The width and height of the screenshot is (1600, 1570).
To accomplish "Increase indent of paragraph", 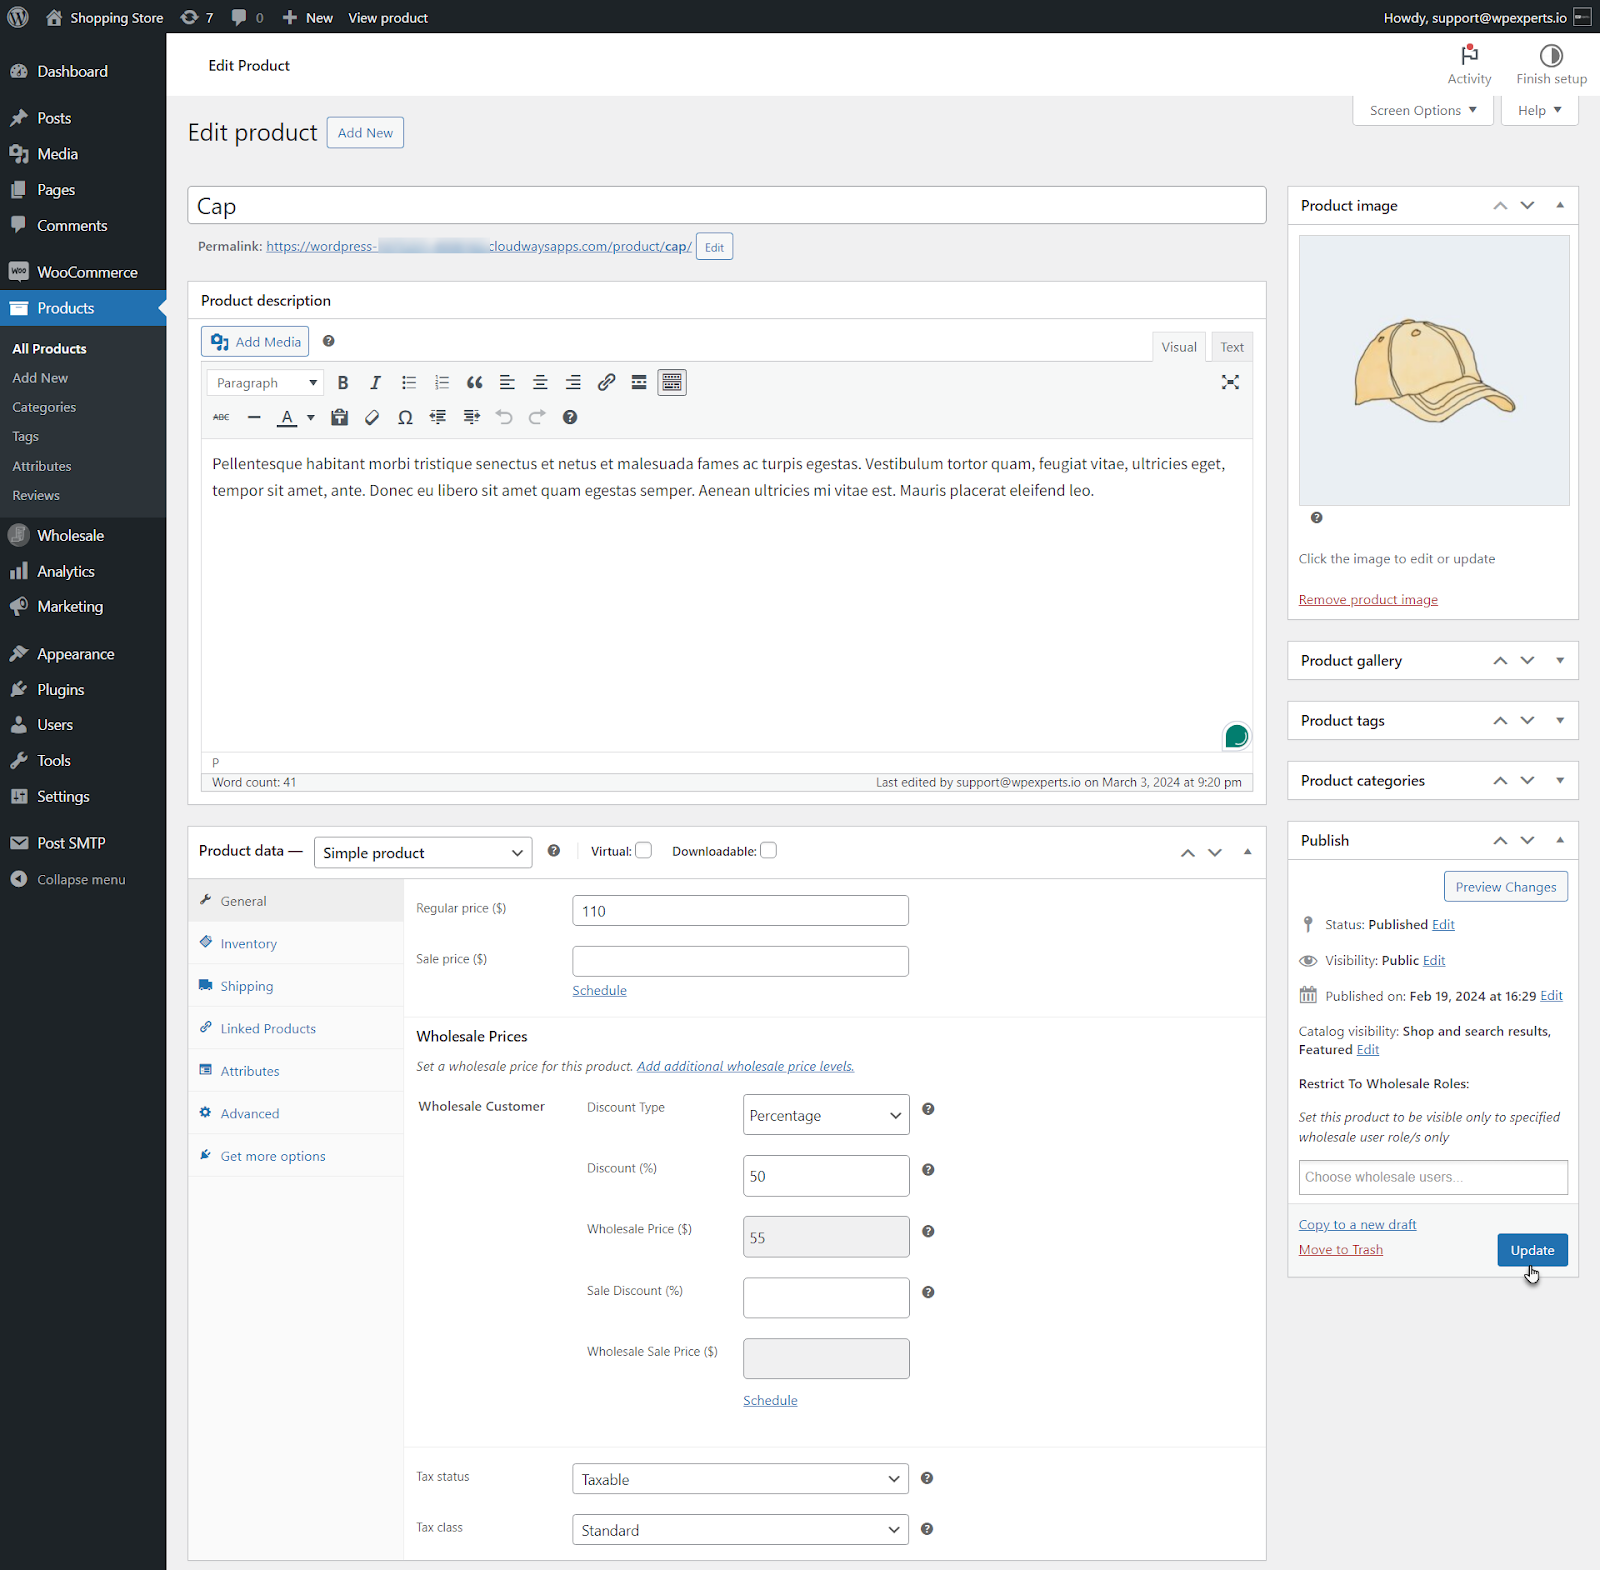I will point(472,417).
